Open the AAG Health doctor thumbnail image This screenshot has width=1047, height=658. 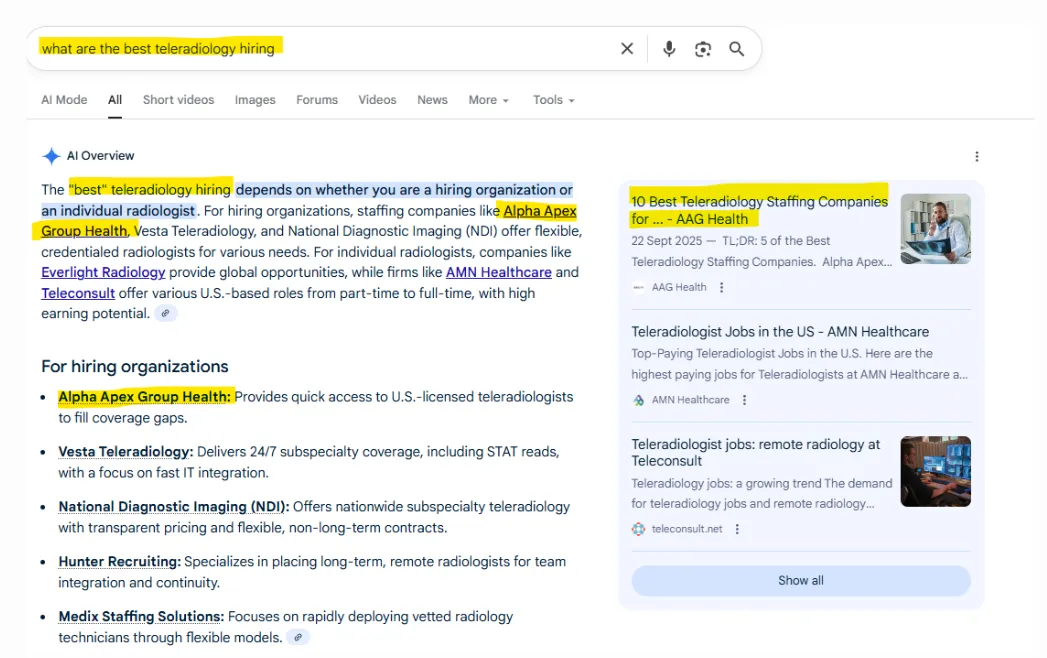point(935,229)
